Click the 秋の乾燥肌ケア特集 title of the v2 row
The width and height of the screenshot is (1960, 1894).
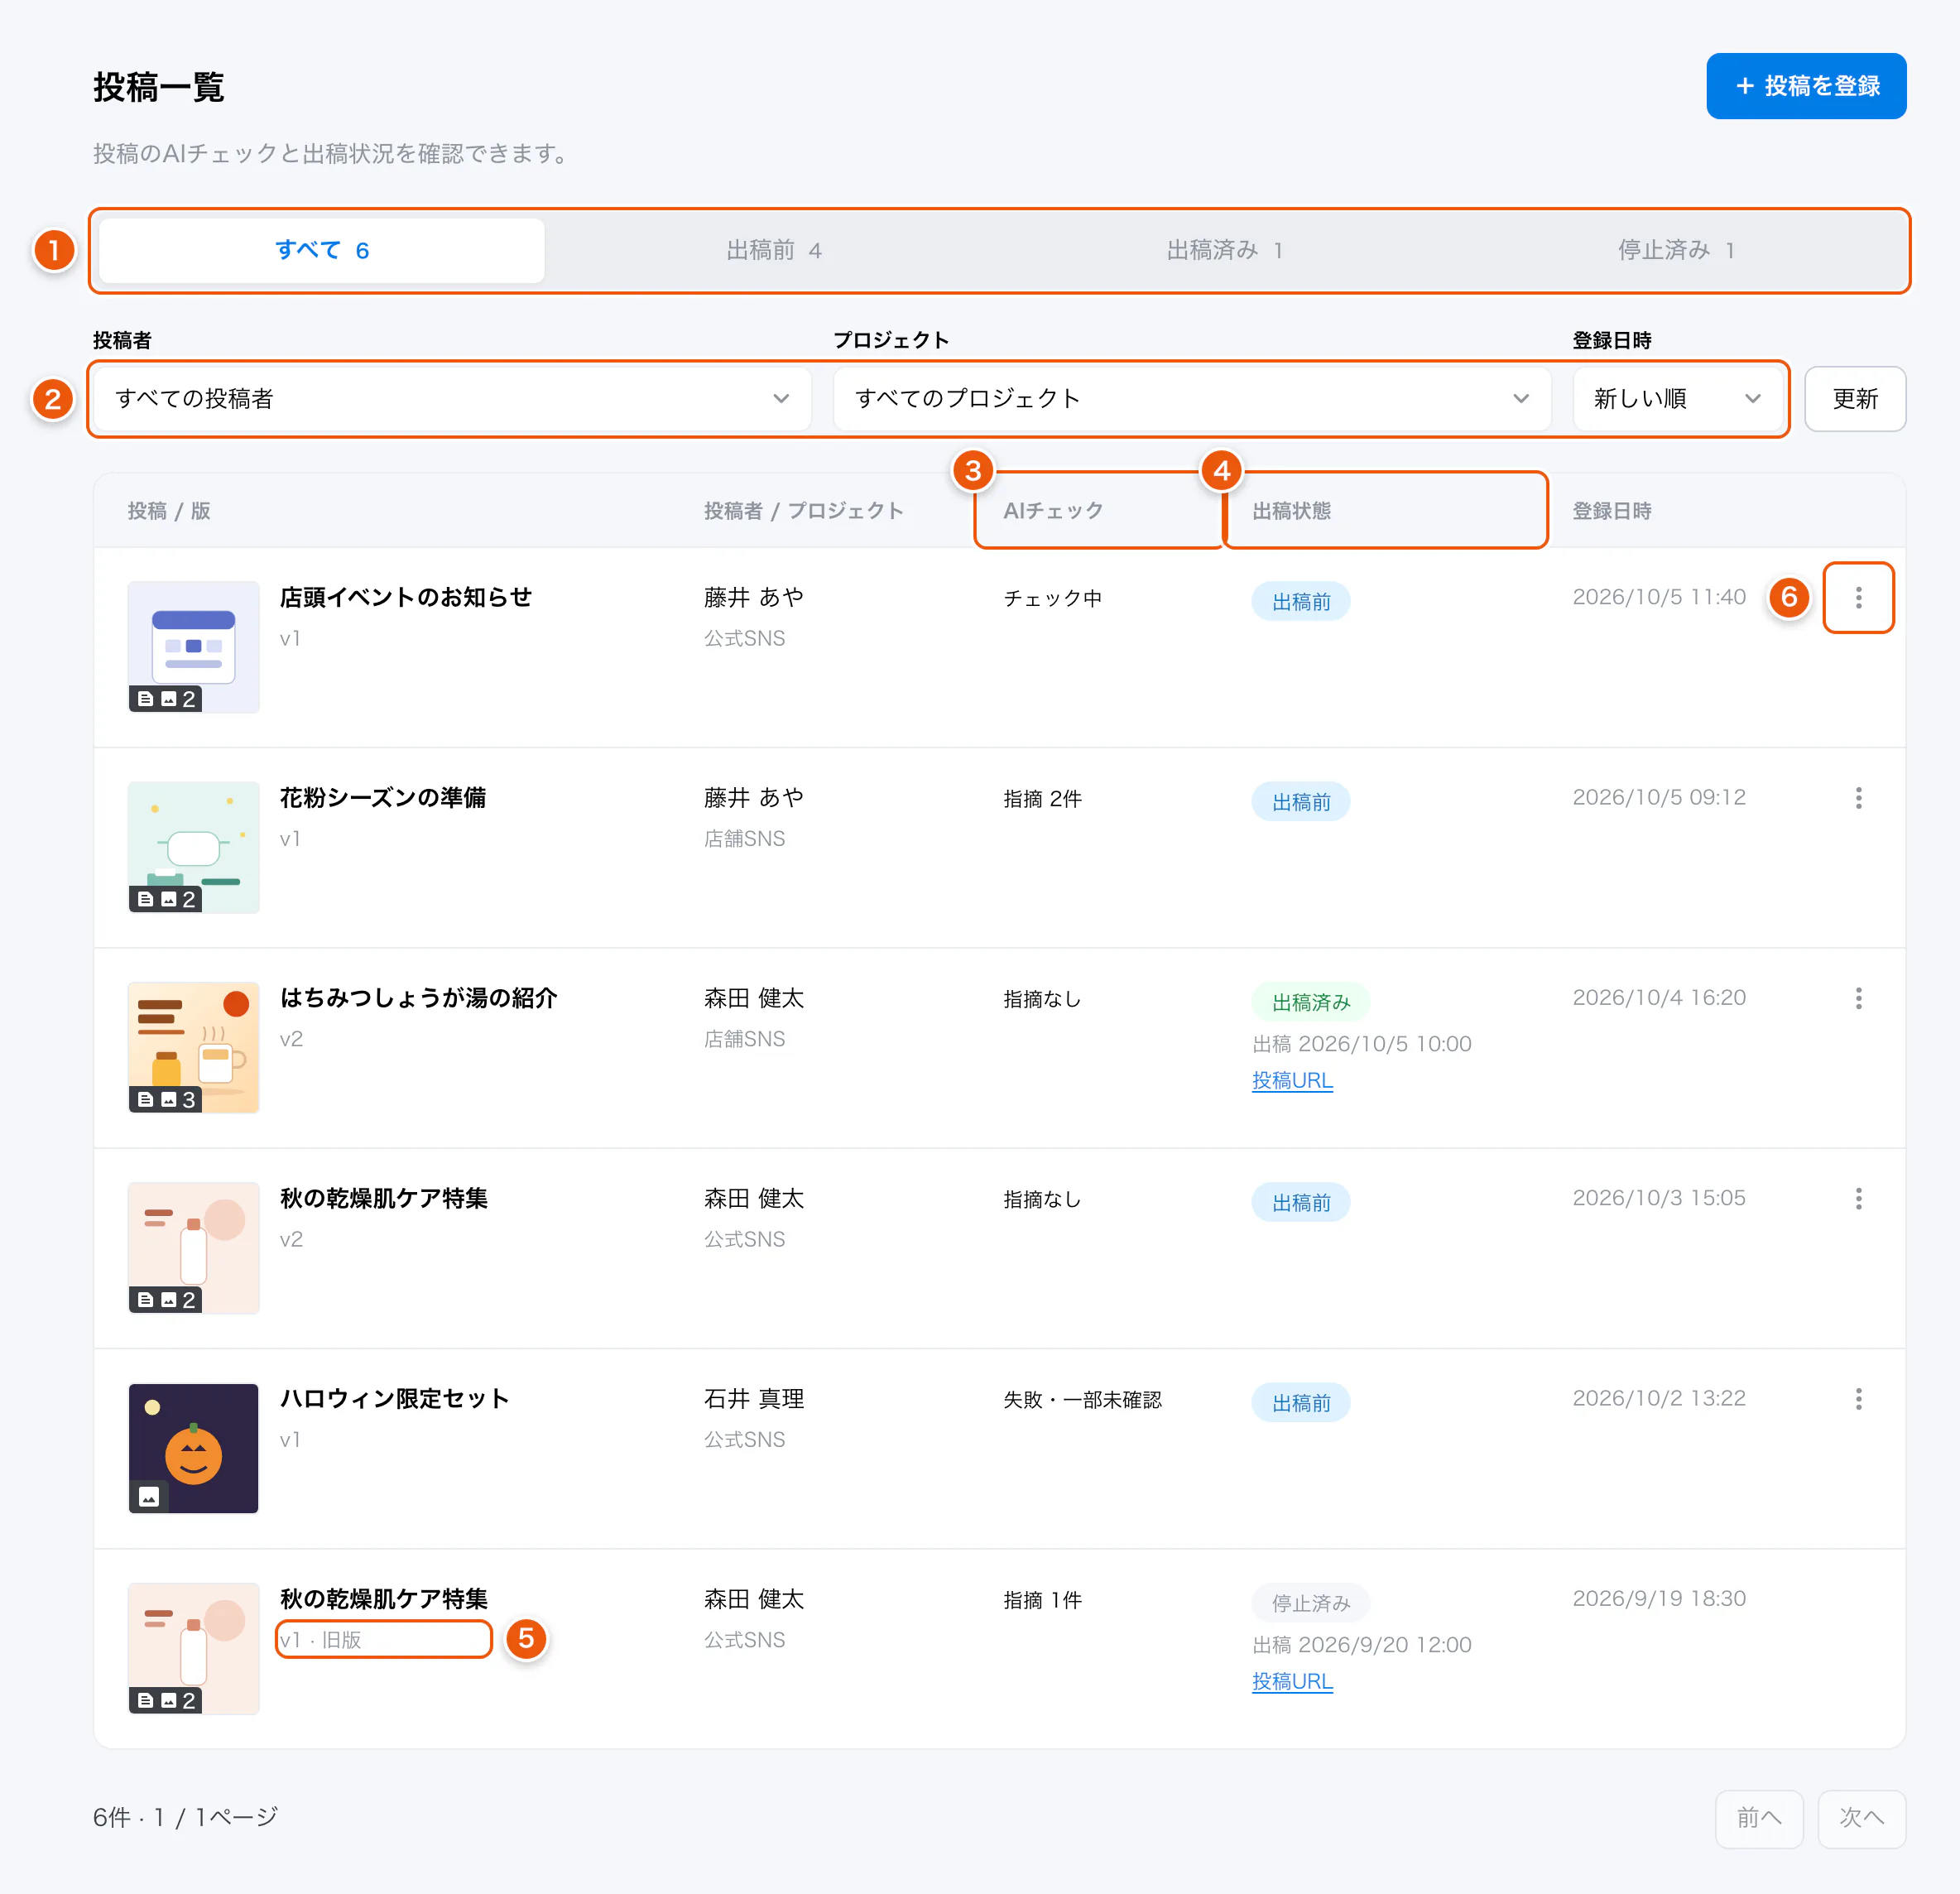click(x=384, y=1198)
